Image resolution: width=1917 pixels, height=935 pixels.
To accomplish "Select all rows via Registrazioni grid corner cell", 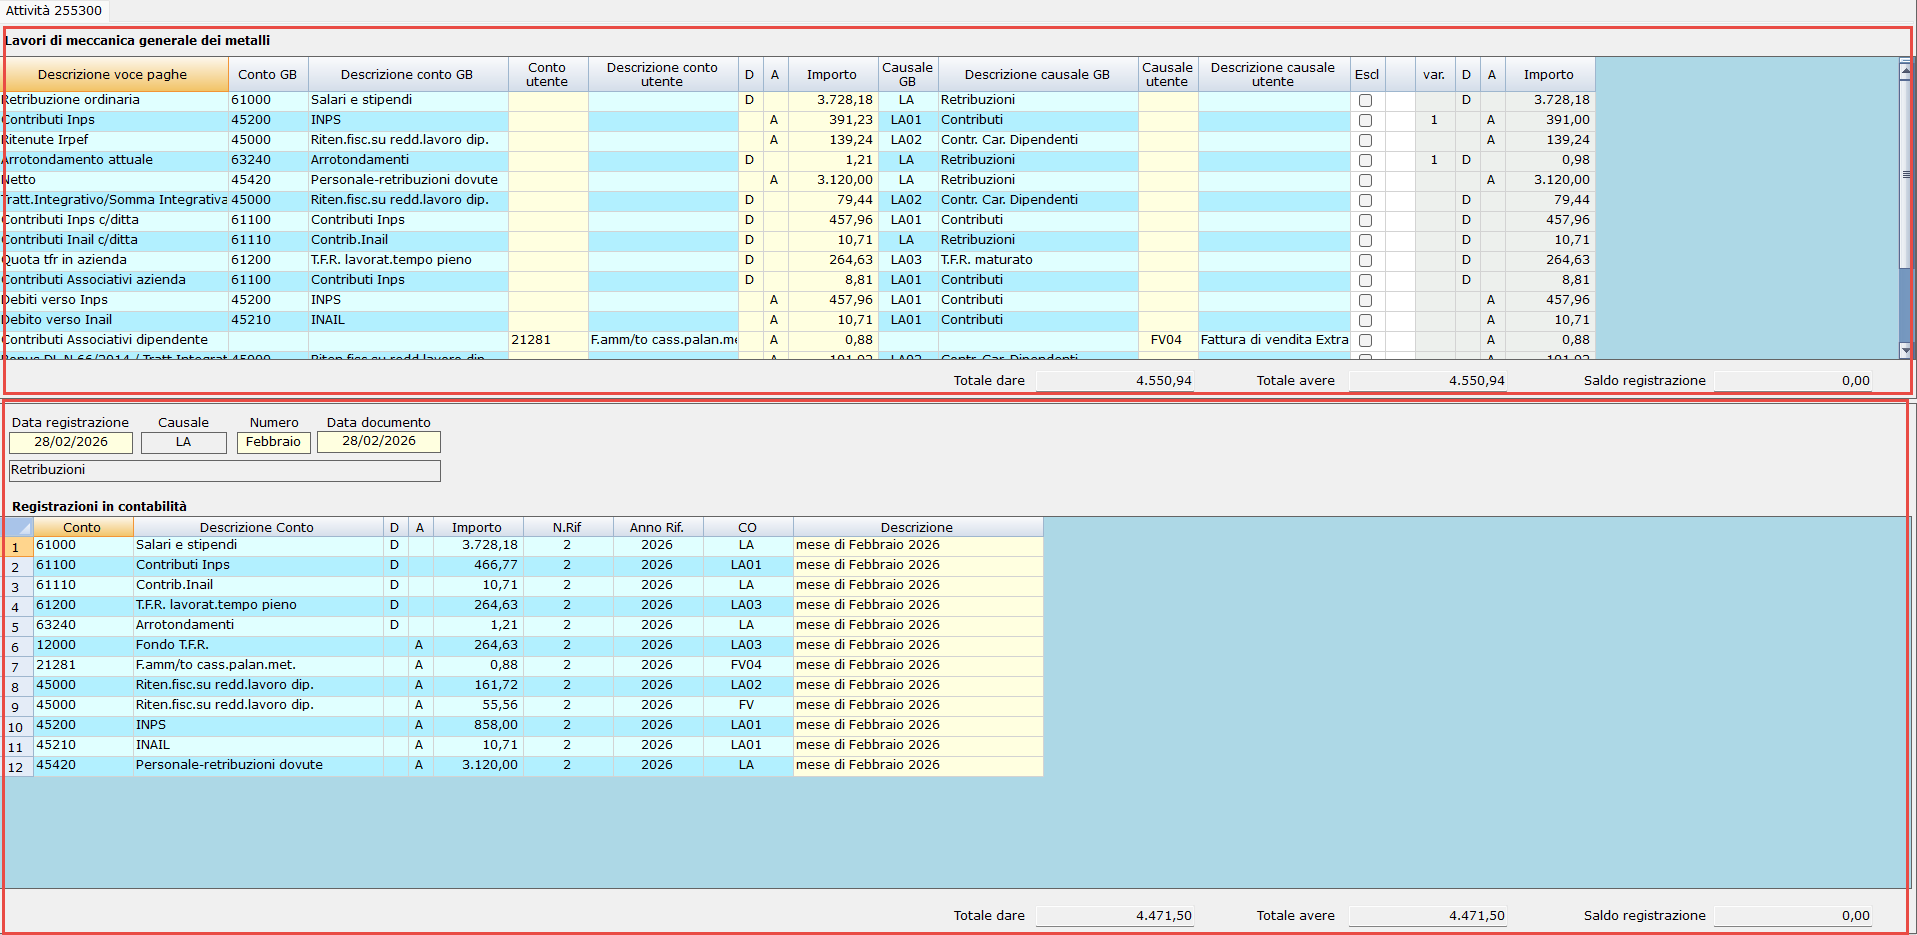I will click(18, 527).
